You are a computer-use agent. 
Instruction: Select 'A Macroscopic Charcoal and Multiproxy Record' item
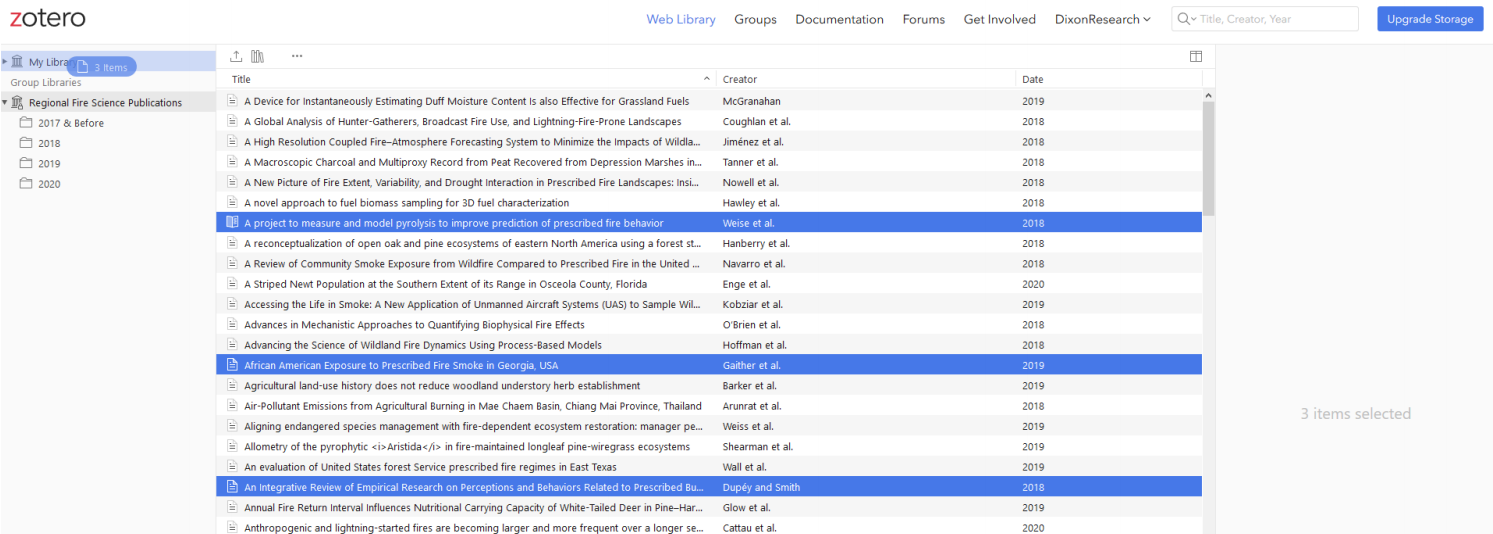[709, 162]
